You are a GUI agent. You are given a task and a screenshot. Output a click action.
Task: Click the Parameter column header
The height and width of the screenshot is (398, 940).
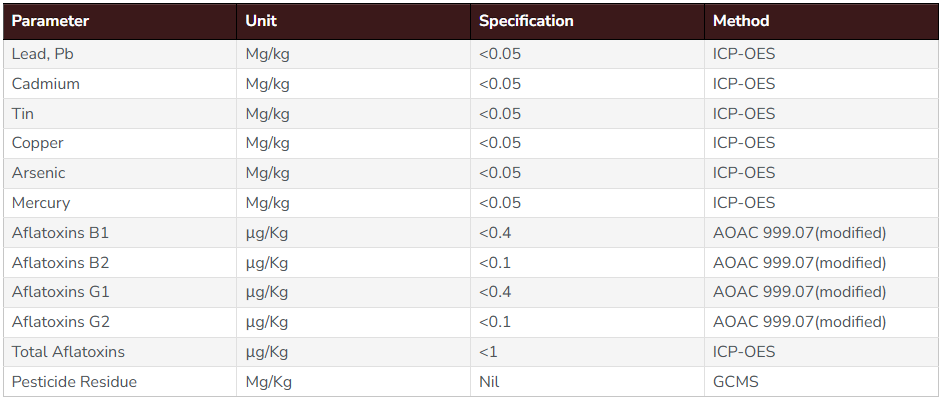point(120,21)
